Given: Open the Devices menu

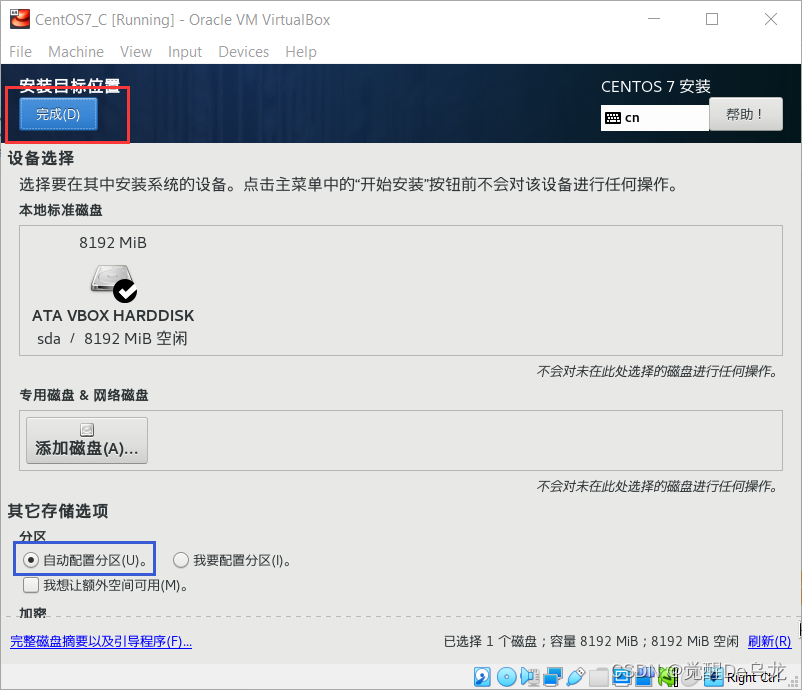Looking at the screenshot, I should pyautogui.click(x=243, y=52).
